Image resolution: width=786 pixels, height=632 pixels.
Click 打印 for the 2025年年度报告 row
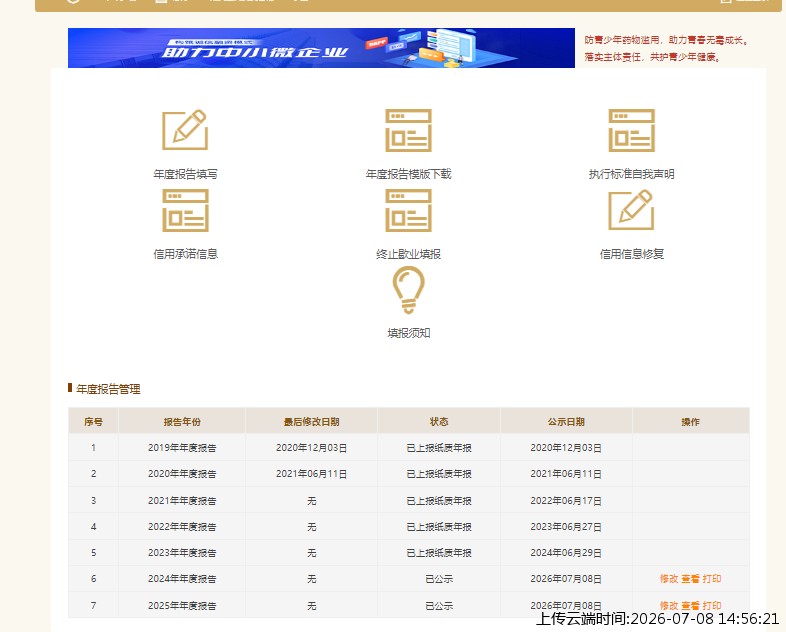pos(712,605)
